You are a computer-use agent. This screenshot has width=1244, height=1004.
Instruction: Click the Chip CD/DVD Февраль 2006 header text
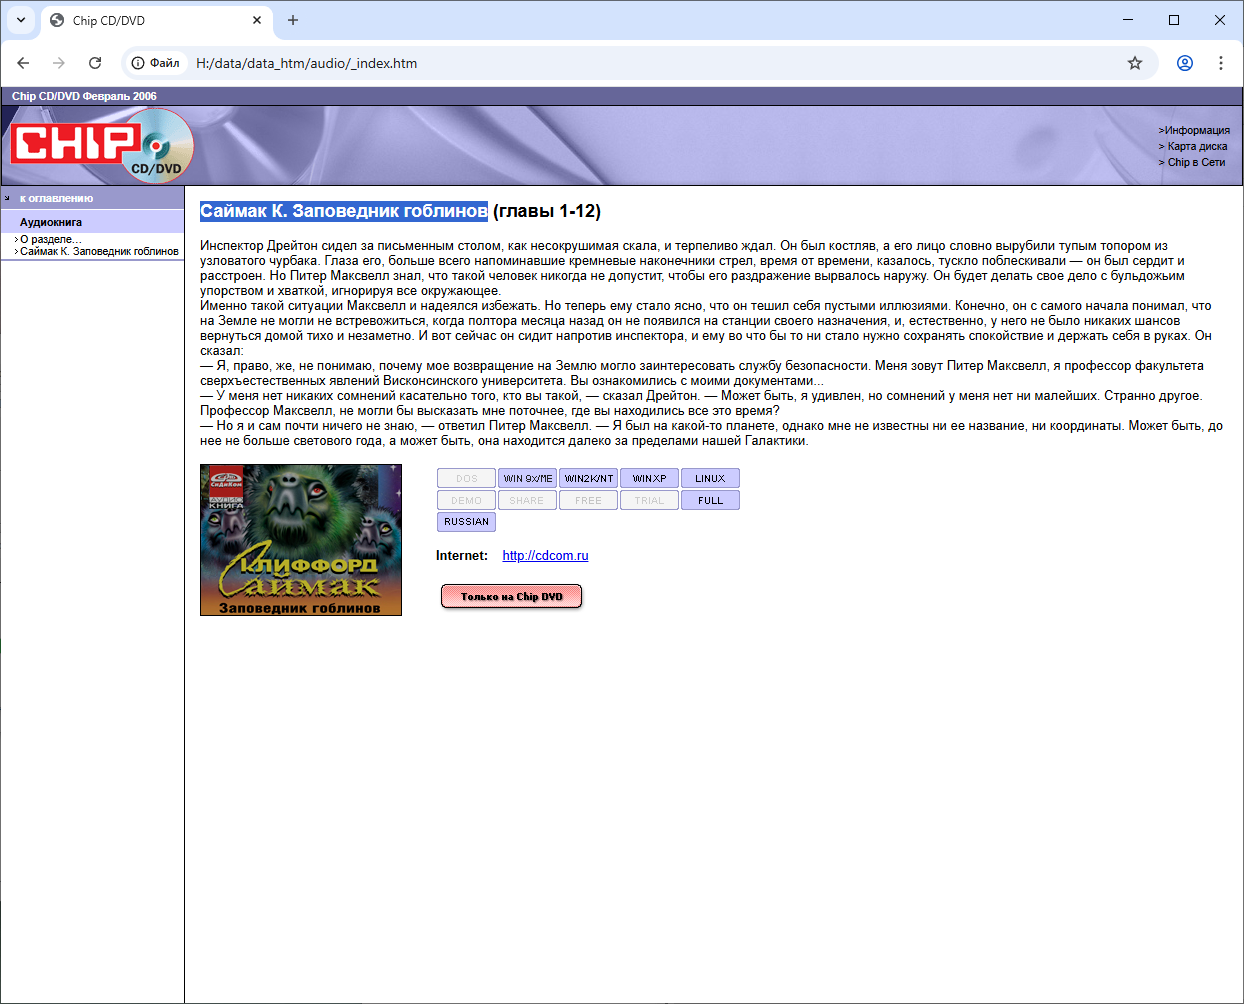pyautogui.click(x=84, y=96)
